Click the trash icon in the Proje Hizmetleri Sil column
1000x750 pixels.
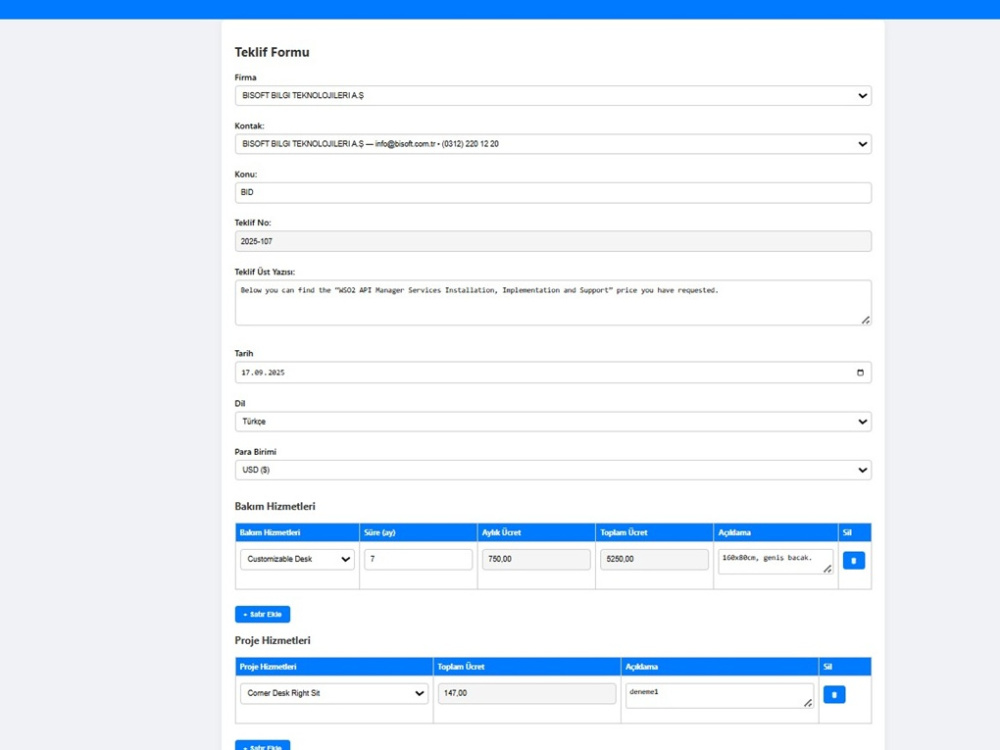[834, 693]
